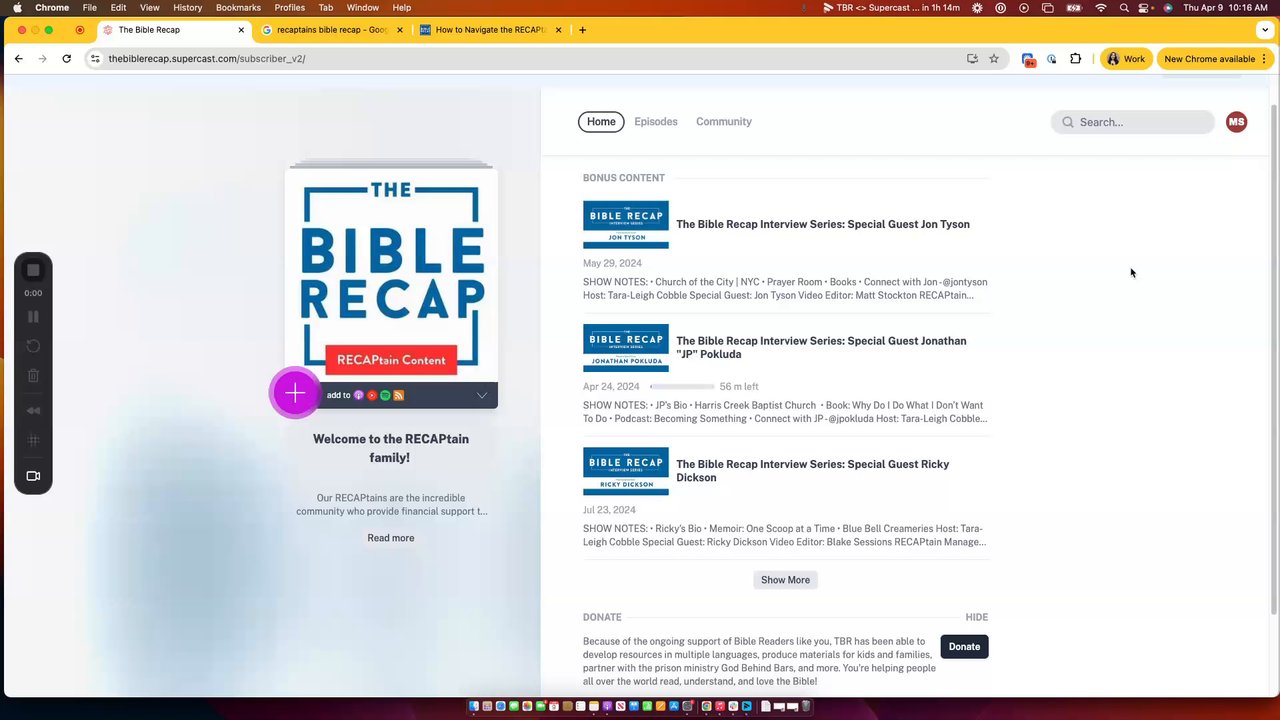This screenshot has height=720, width=1280.
Task: Click the Show More button
Action: (785, 580)
